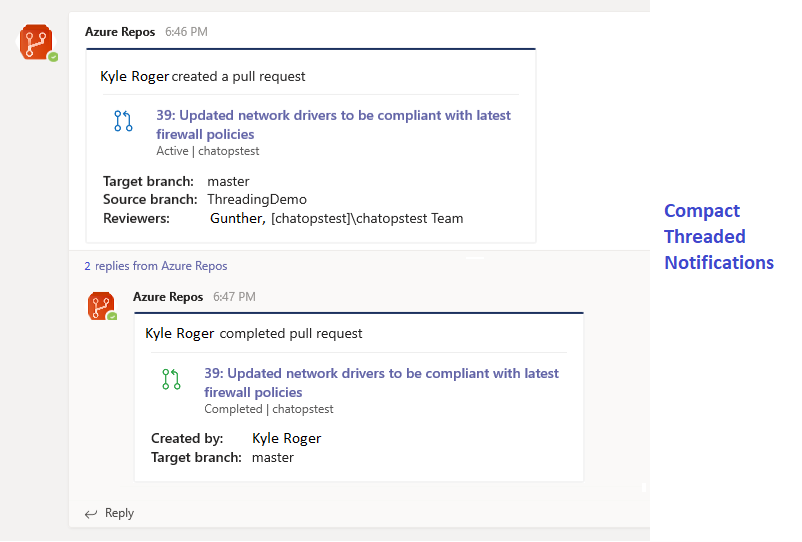Click the green presence badge on the reply avatar
The image size is (802, 542).
pyautogui.click(x=112, y=316)
